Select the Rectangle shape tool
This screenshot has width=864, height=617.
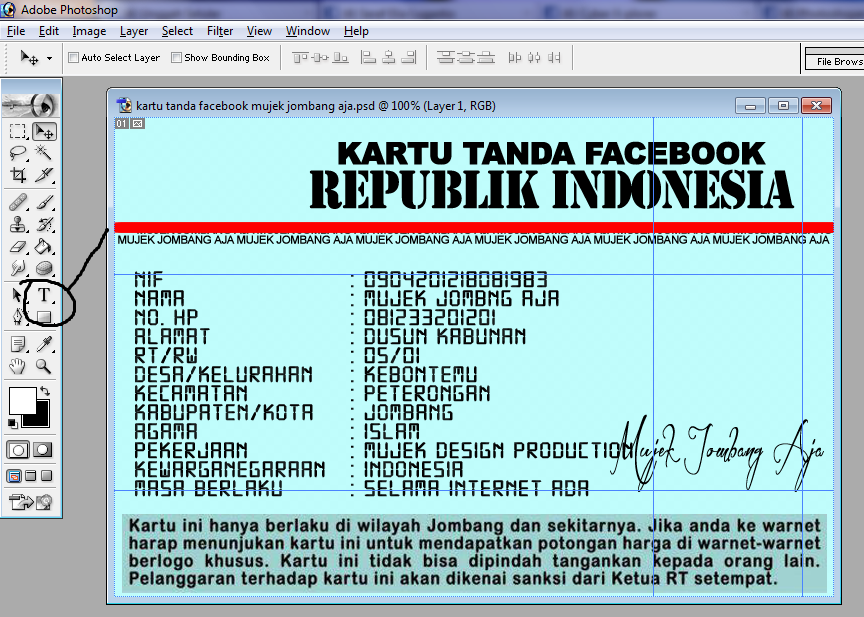click(44, 317)
